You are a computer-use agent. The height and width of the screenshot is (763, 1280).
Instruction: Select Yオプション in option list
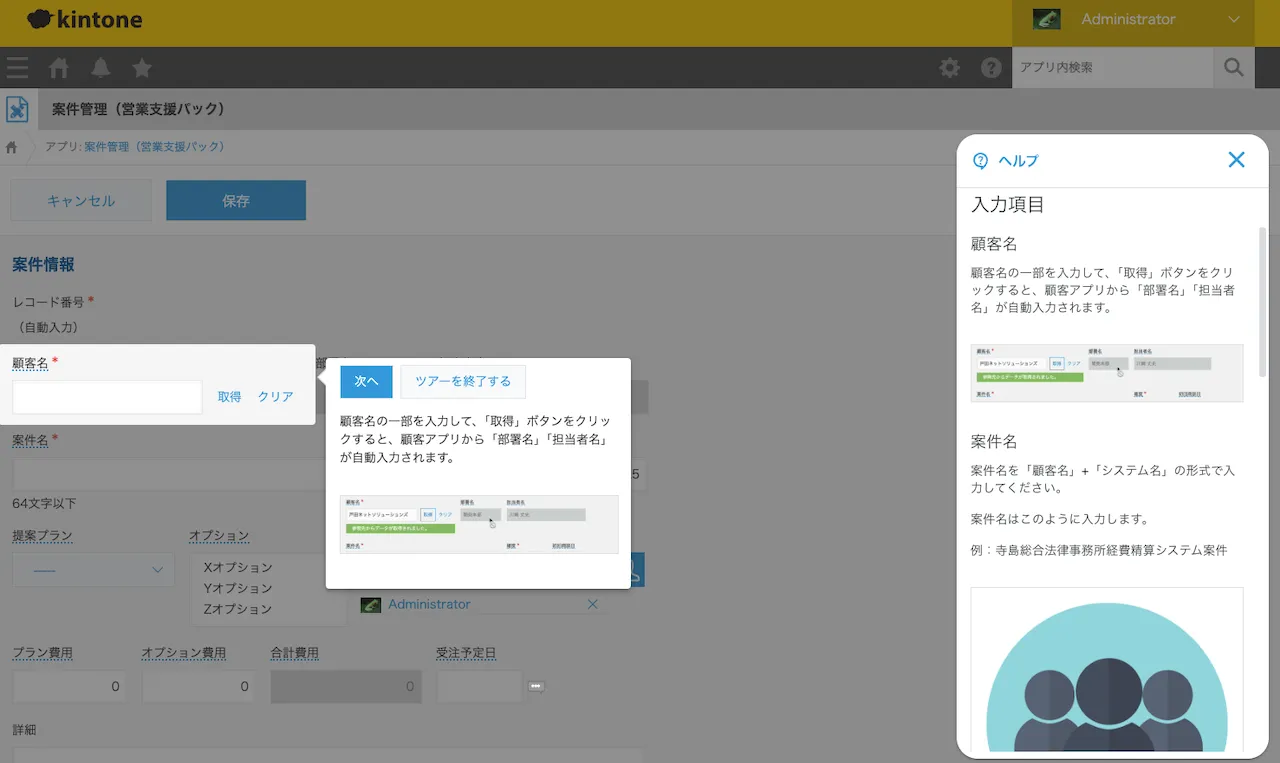238,588
